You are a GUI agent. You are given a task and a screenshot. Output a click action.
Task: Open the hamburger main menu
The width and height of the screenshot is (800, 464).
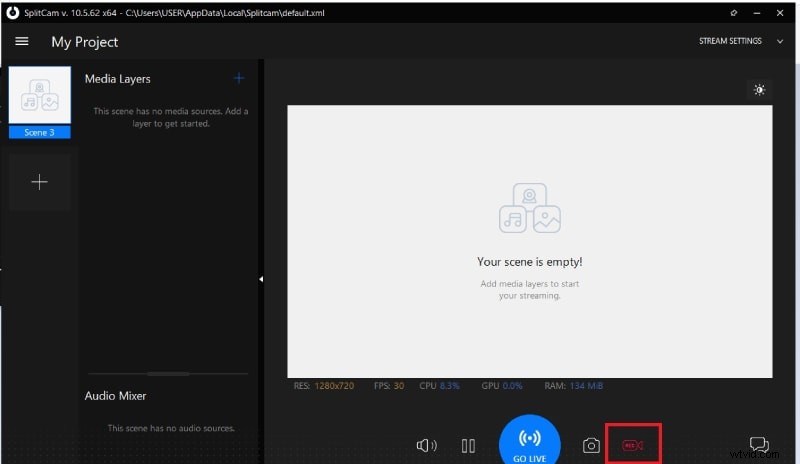[x=21, y=42]
